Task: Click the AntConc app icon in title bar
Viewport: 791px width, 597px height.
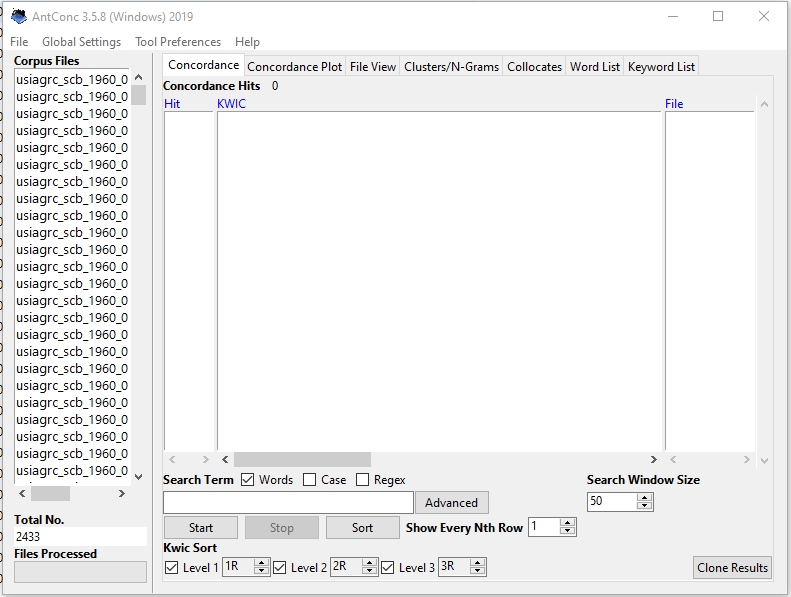Action: click(x=18, y=16)
